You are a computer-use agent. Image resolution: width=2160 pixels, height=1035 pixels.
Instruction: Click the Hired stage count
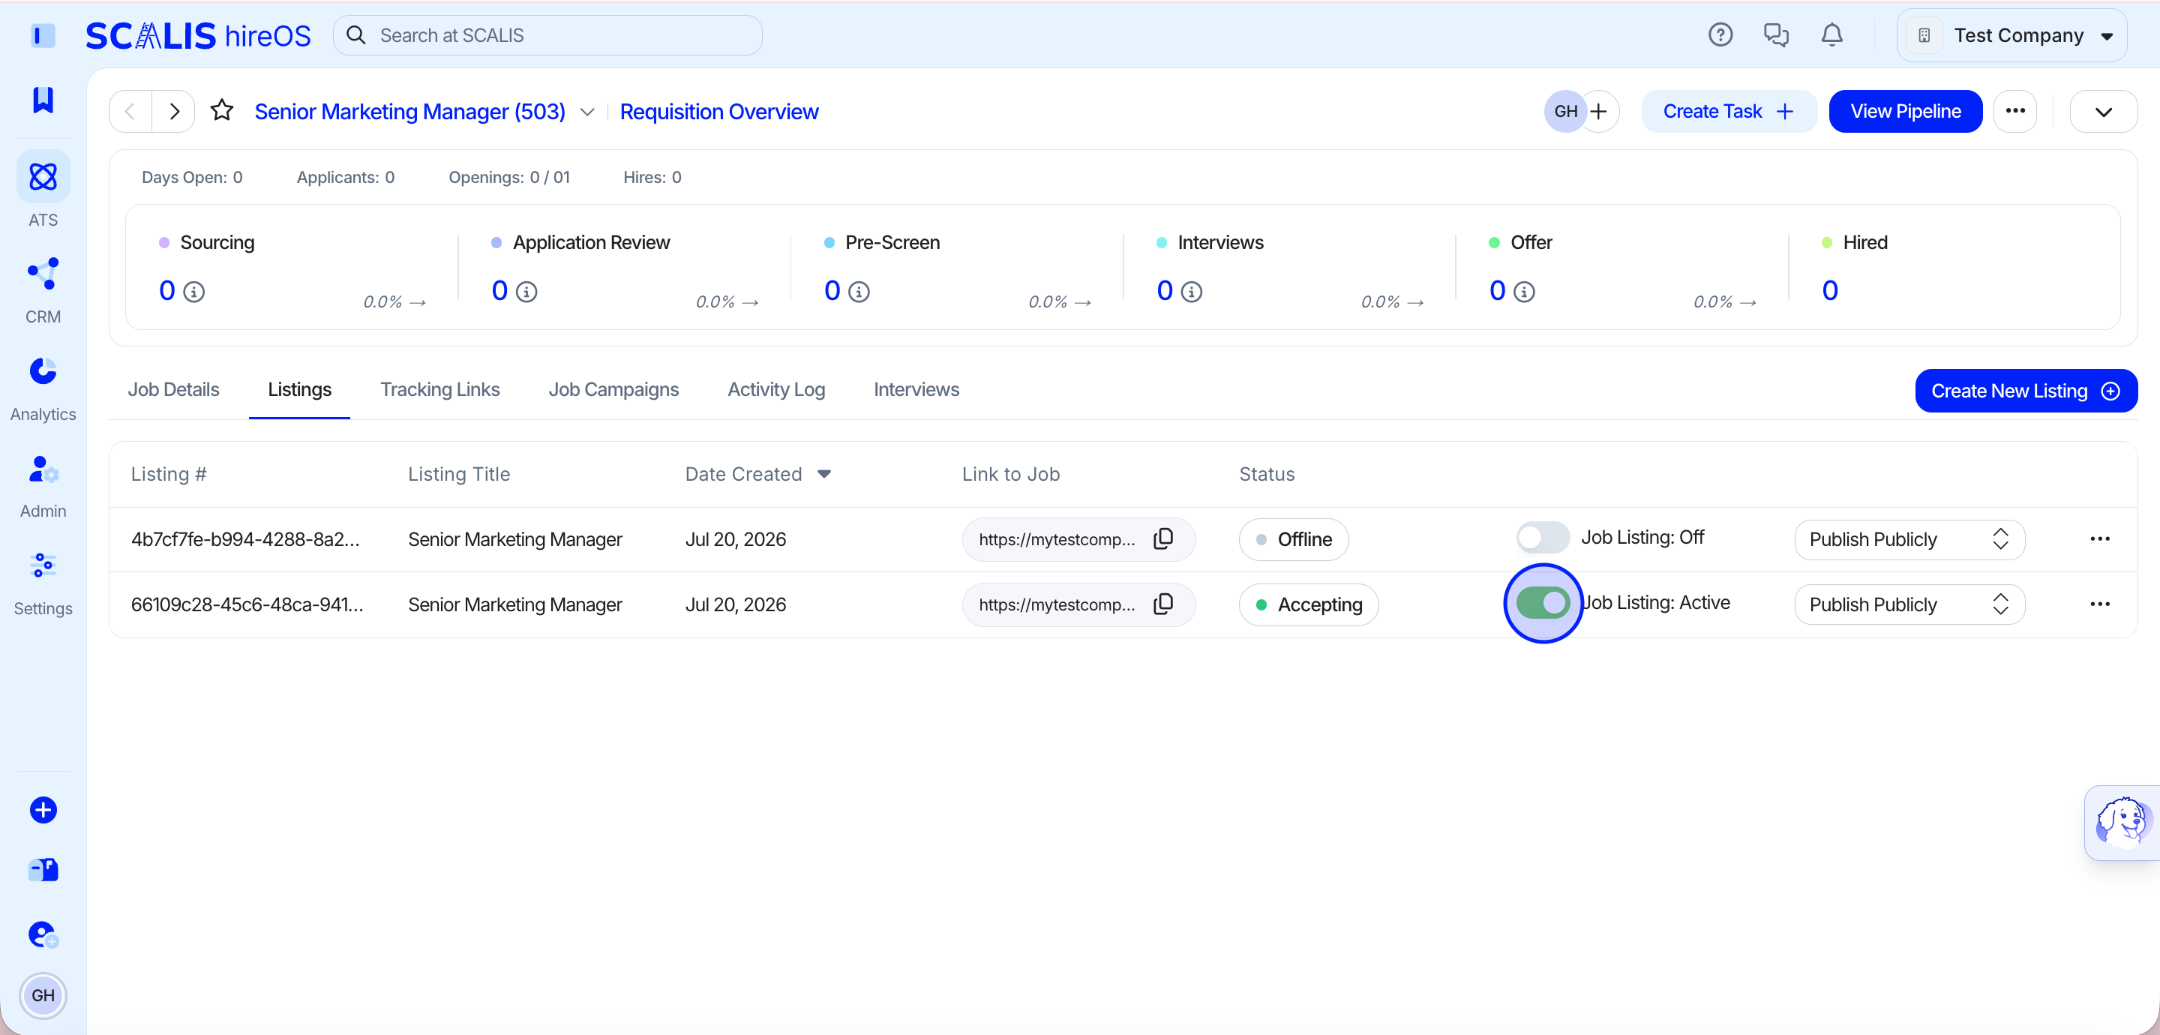point(1830,291)
